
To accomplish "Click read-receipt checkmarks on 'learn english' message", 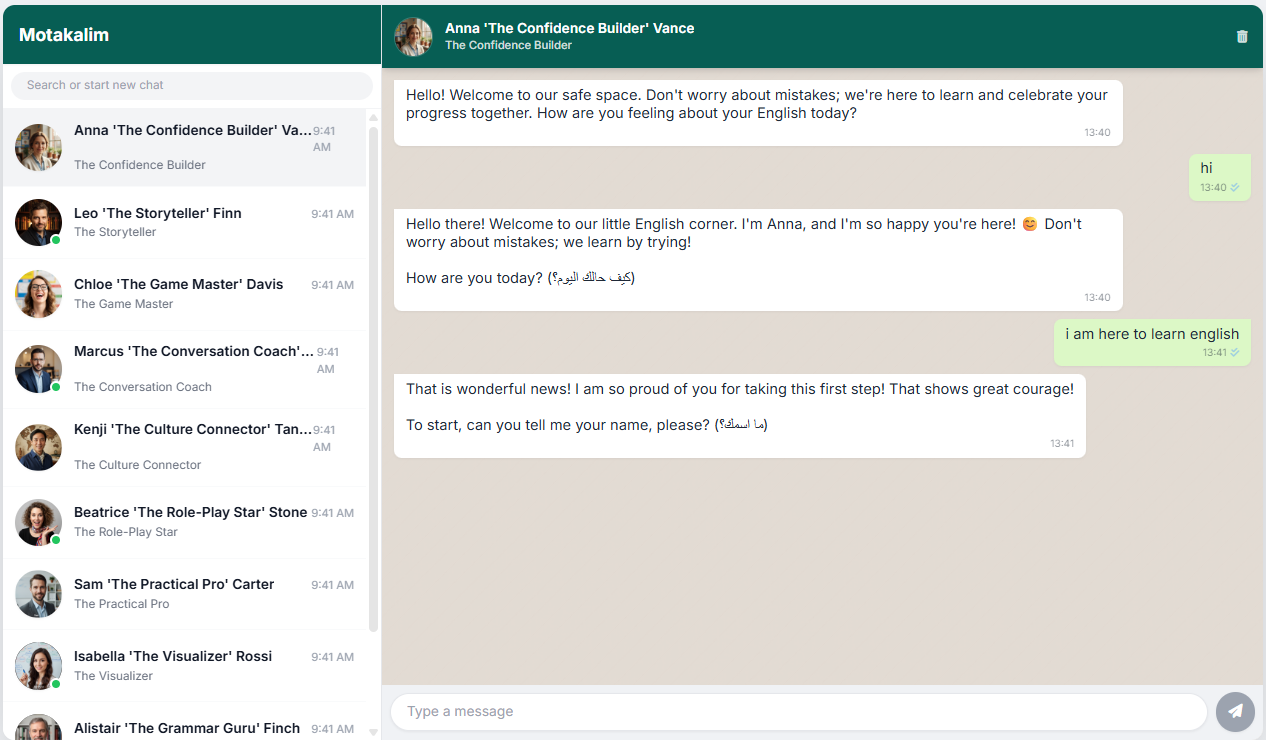I will pyautogui.click(x=1235, y=352).
